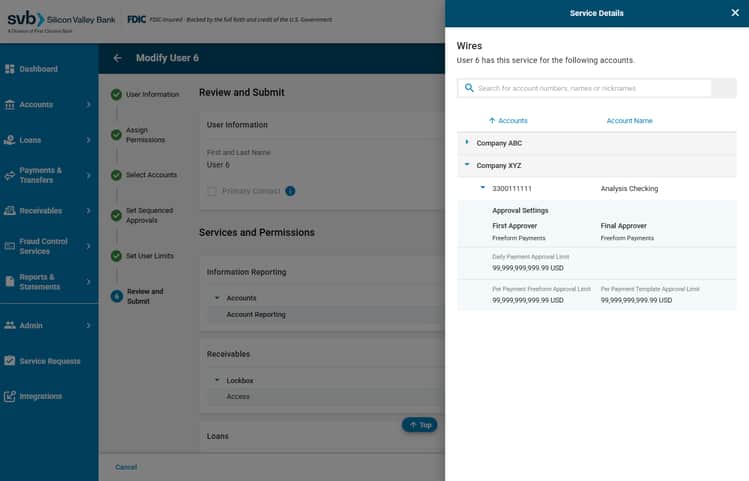Close the Service Details panel
This screenshot has width=749, height=481.
(735, 13)
